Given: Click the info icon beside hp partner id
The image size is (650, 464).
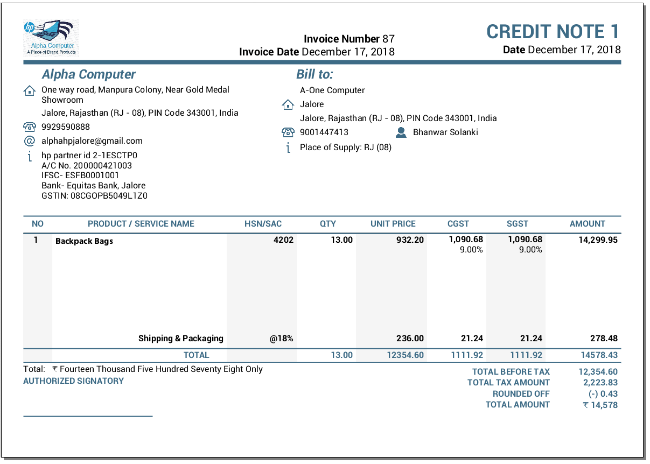Looking at the screenshot, I should coord(29,157).
